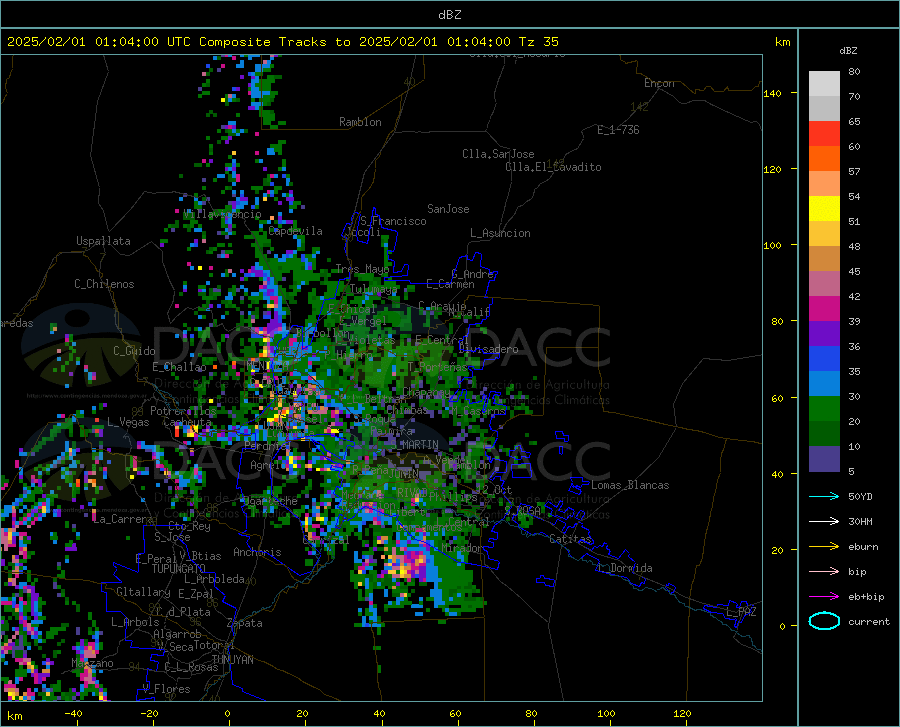
Task: Click the Encon place label on map
Action: click(x=659, y=83)
